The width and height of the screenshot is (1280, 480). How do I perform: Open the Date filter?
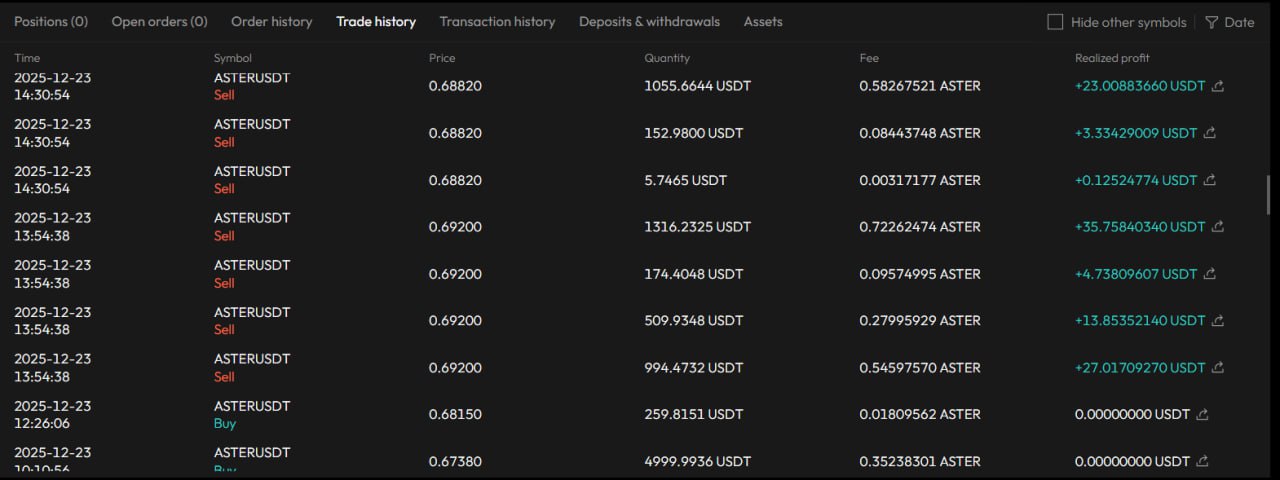[x=1230, y=22]
